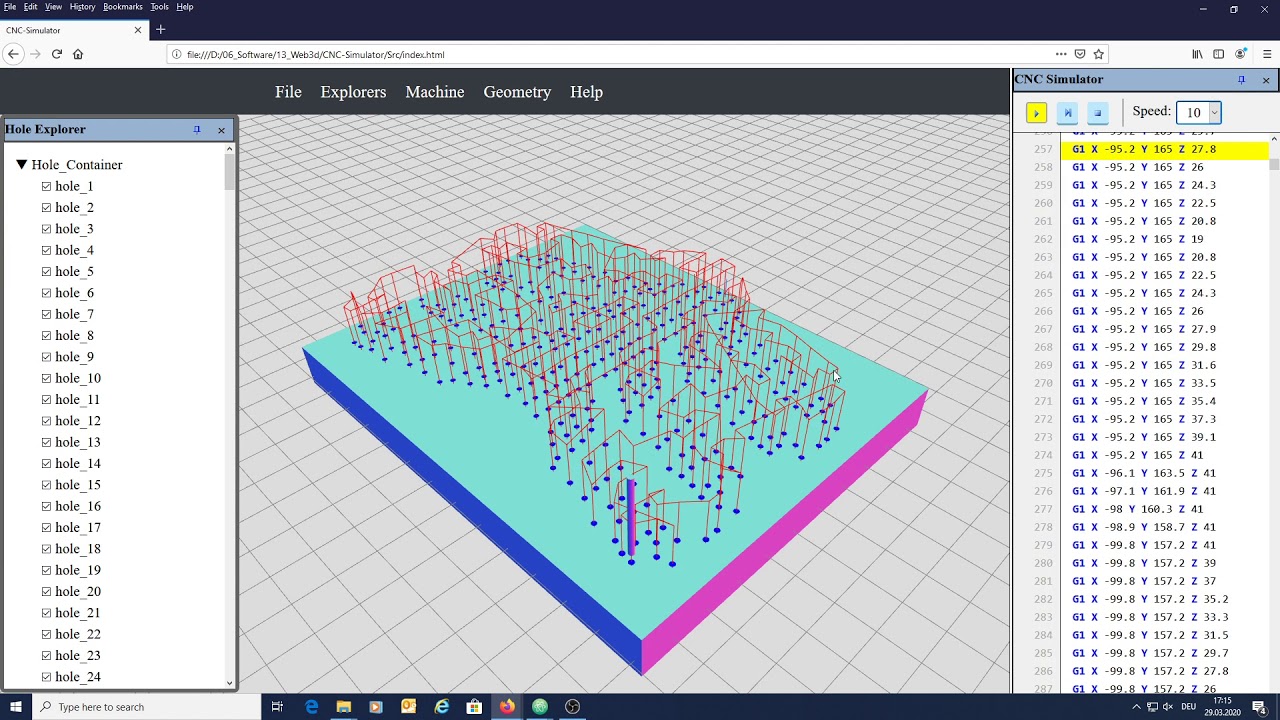Open the Firefox Library
The image size is (1280, 720).
1197,54
